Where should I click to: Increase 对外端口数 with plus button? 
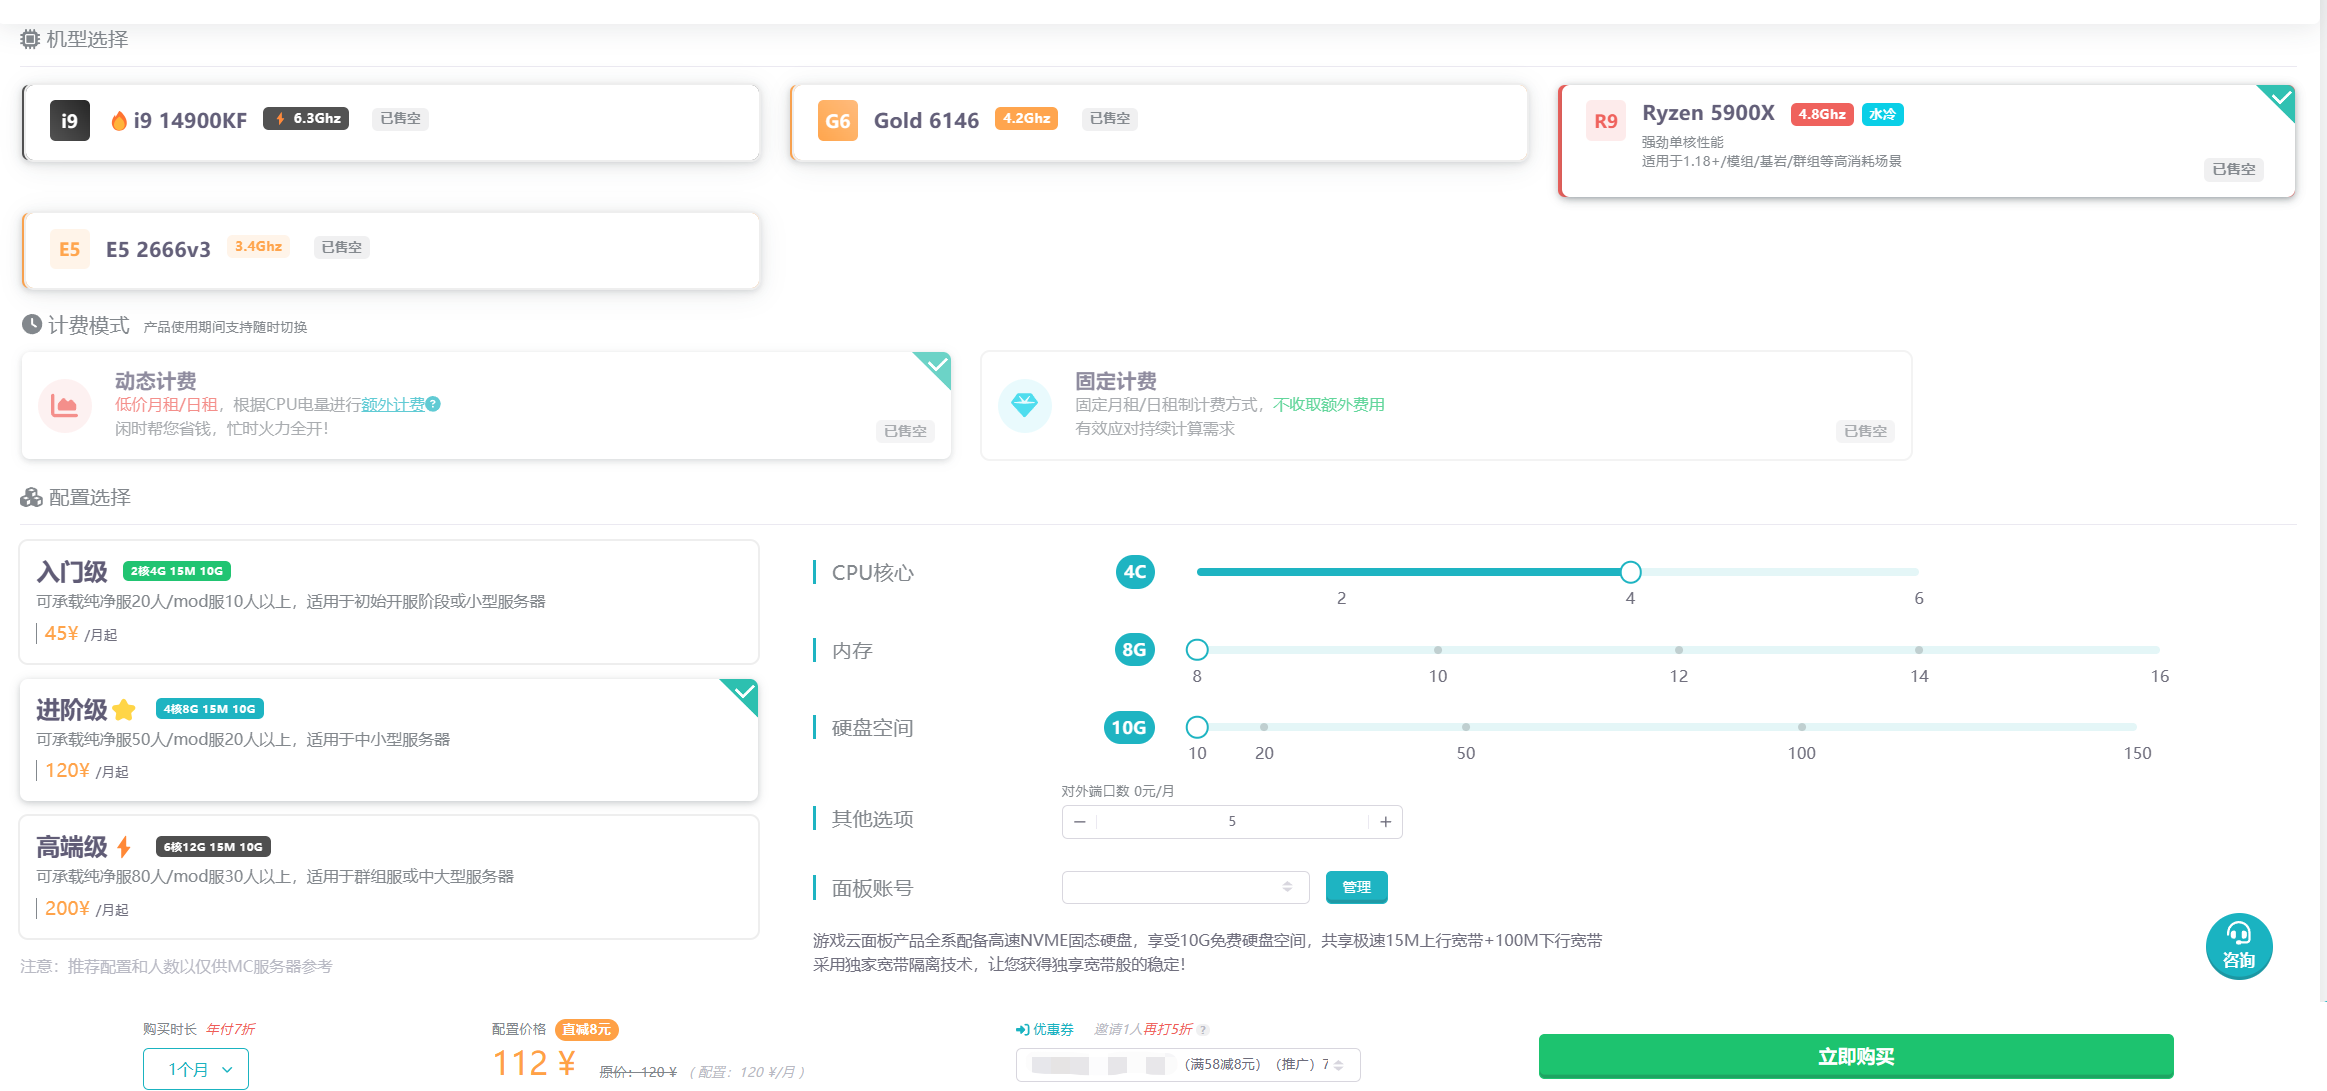pyautogui.click(x=1385, y=822)
